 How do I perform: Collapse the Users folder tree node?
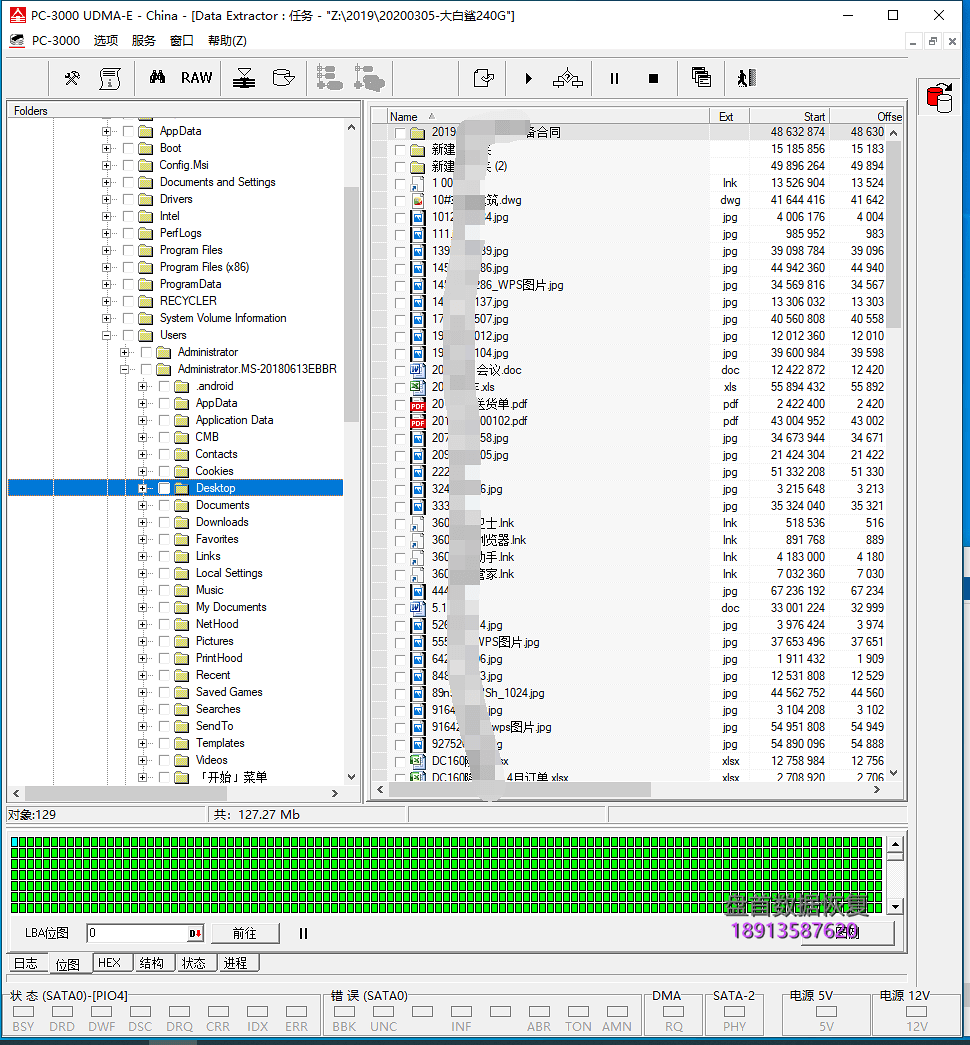(x=106, y=335)
